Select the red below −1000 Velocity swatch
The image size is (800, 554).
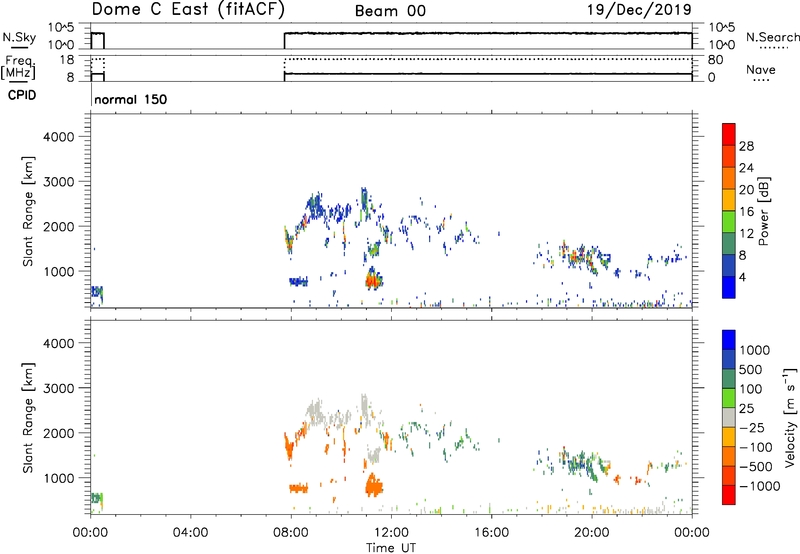[x=729, y=495]
